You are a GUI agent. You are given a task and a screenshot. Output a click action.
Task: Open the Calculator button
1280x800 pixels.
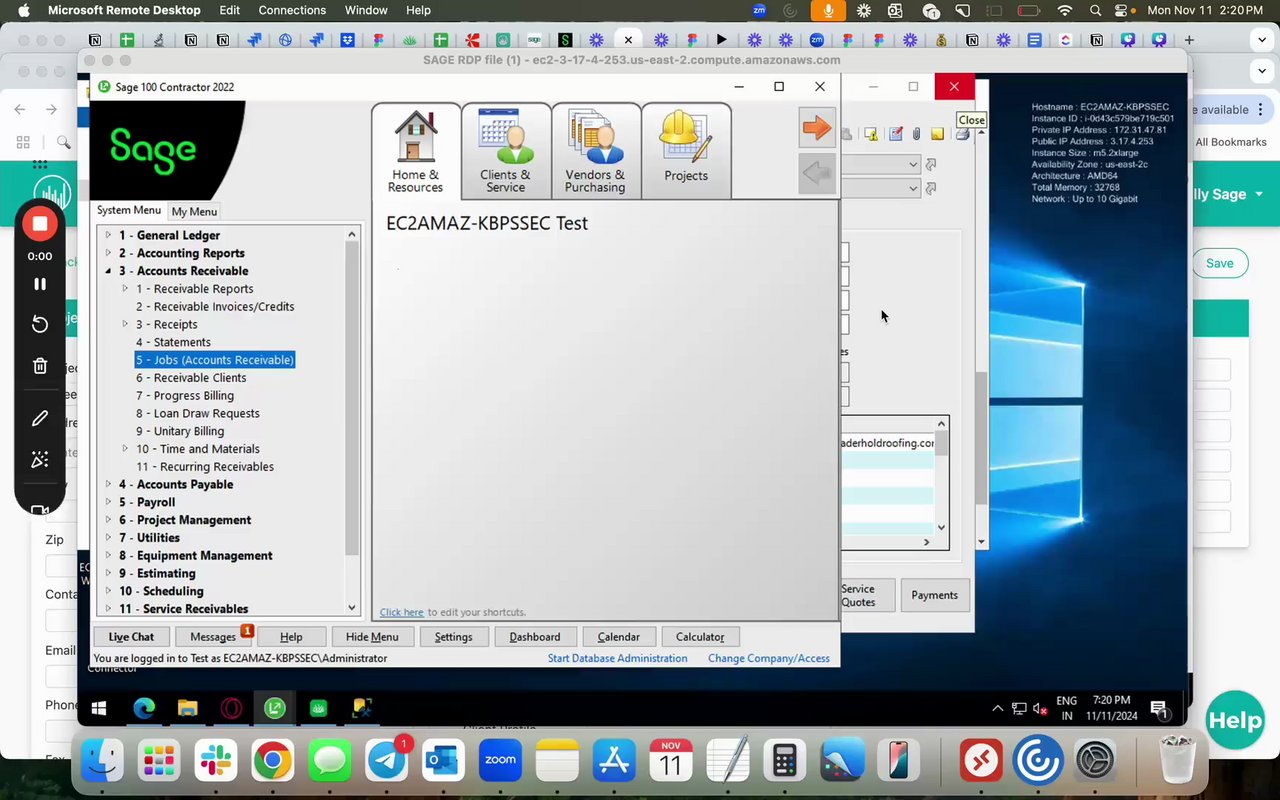700,637
